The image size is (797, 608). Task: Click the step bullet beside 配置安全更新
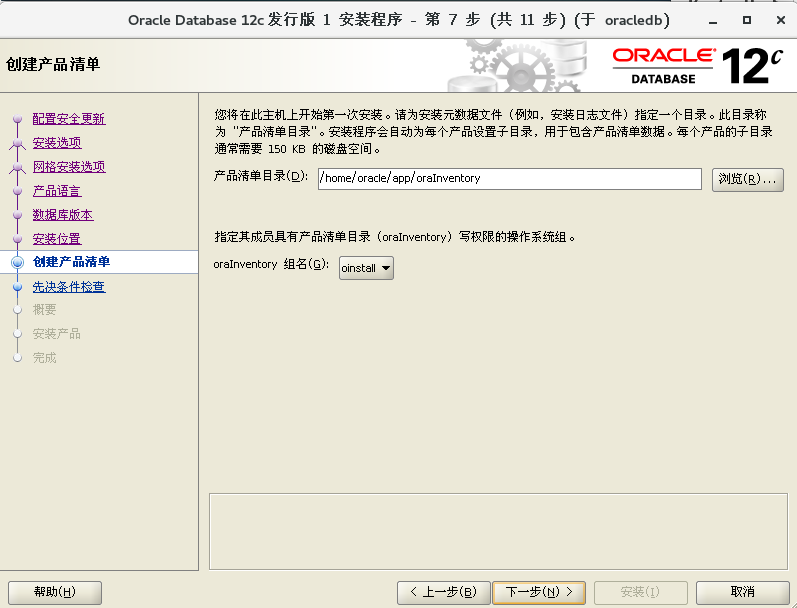coord(18,119)
